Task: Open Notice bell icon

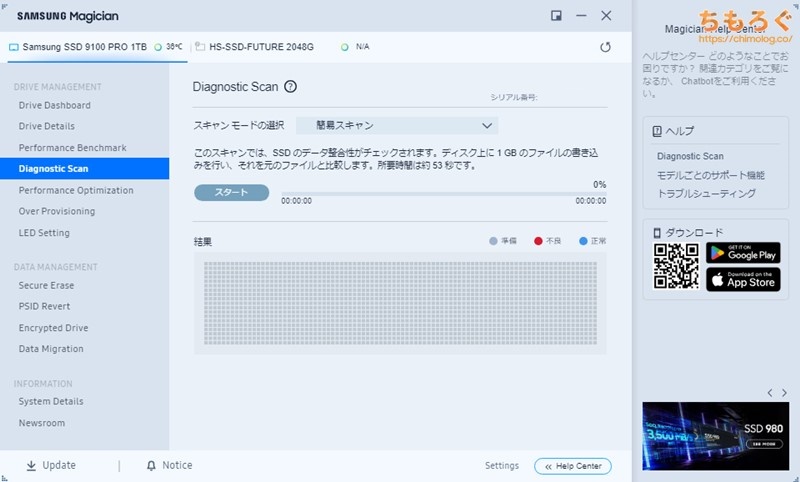Action: coord(151,465)
